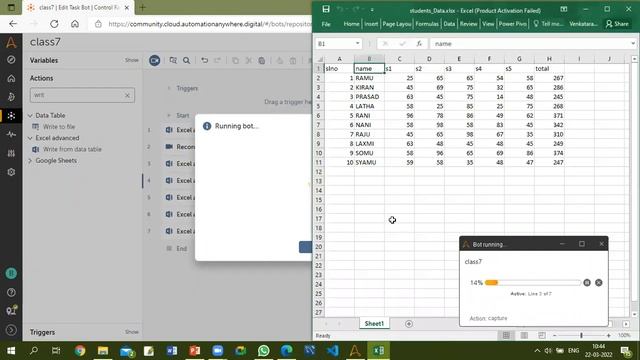Viewport: 640px width, 360px height.
Task: Click the undo arrow in editor toolbar
Action: 204,60
